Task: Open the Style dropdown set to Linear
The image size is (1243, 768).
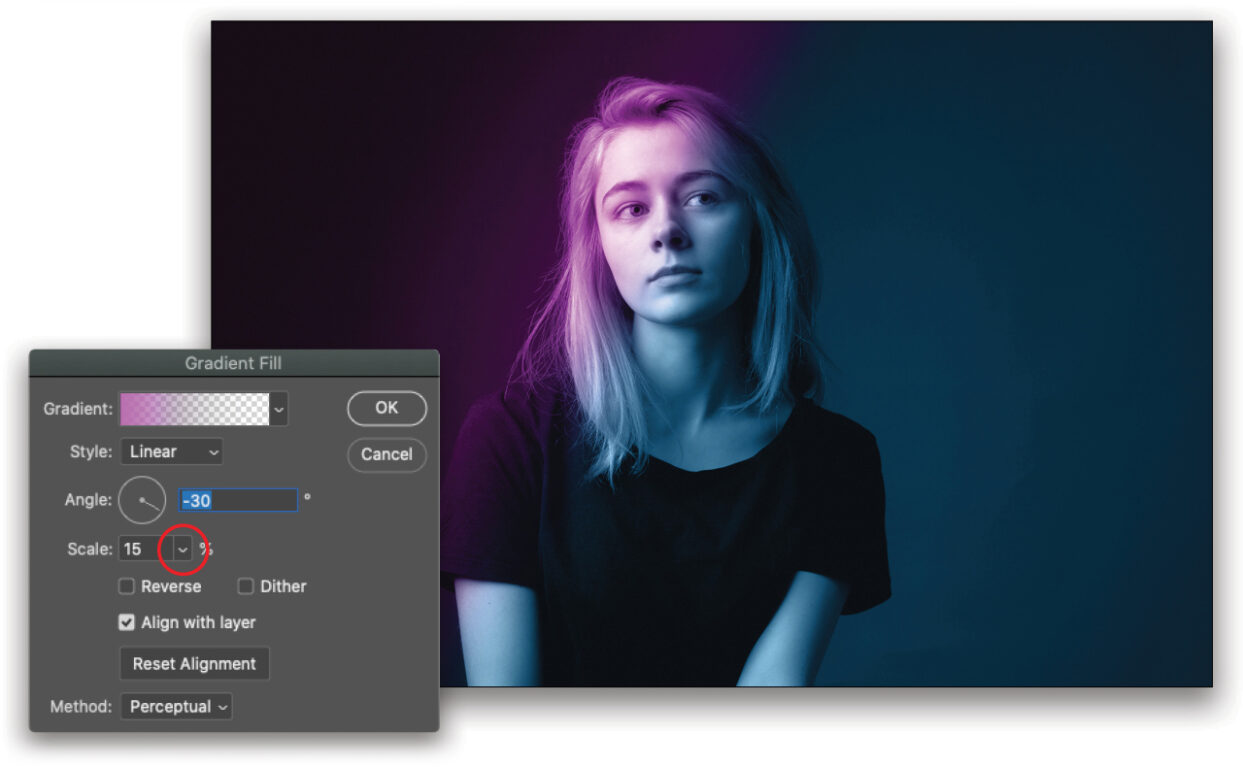Action: coord(170,452)
